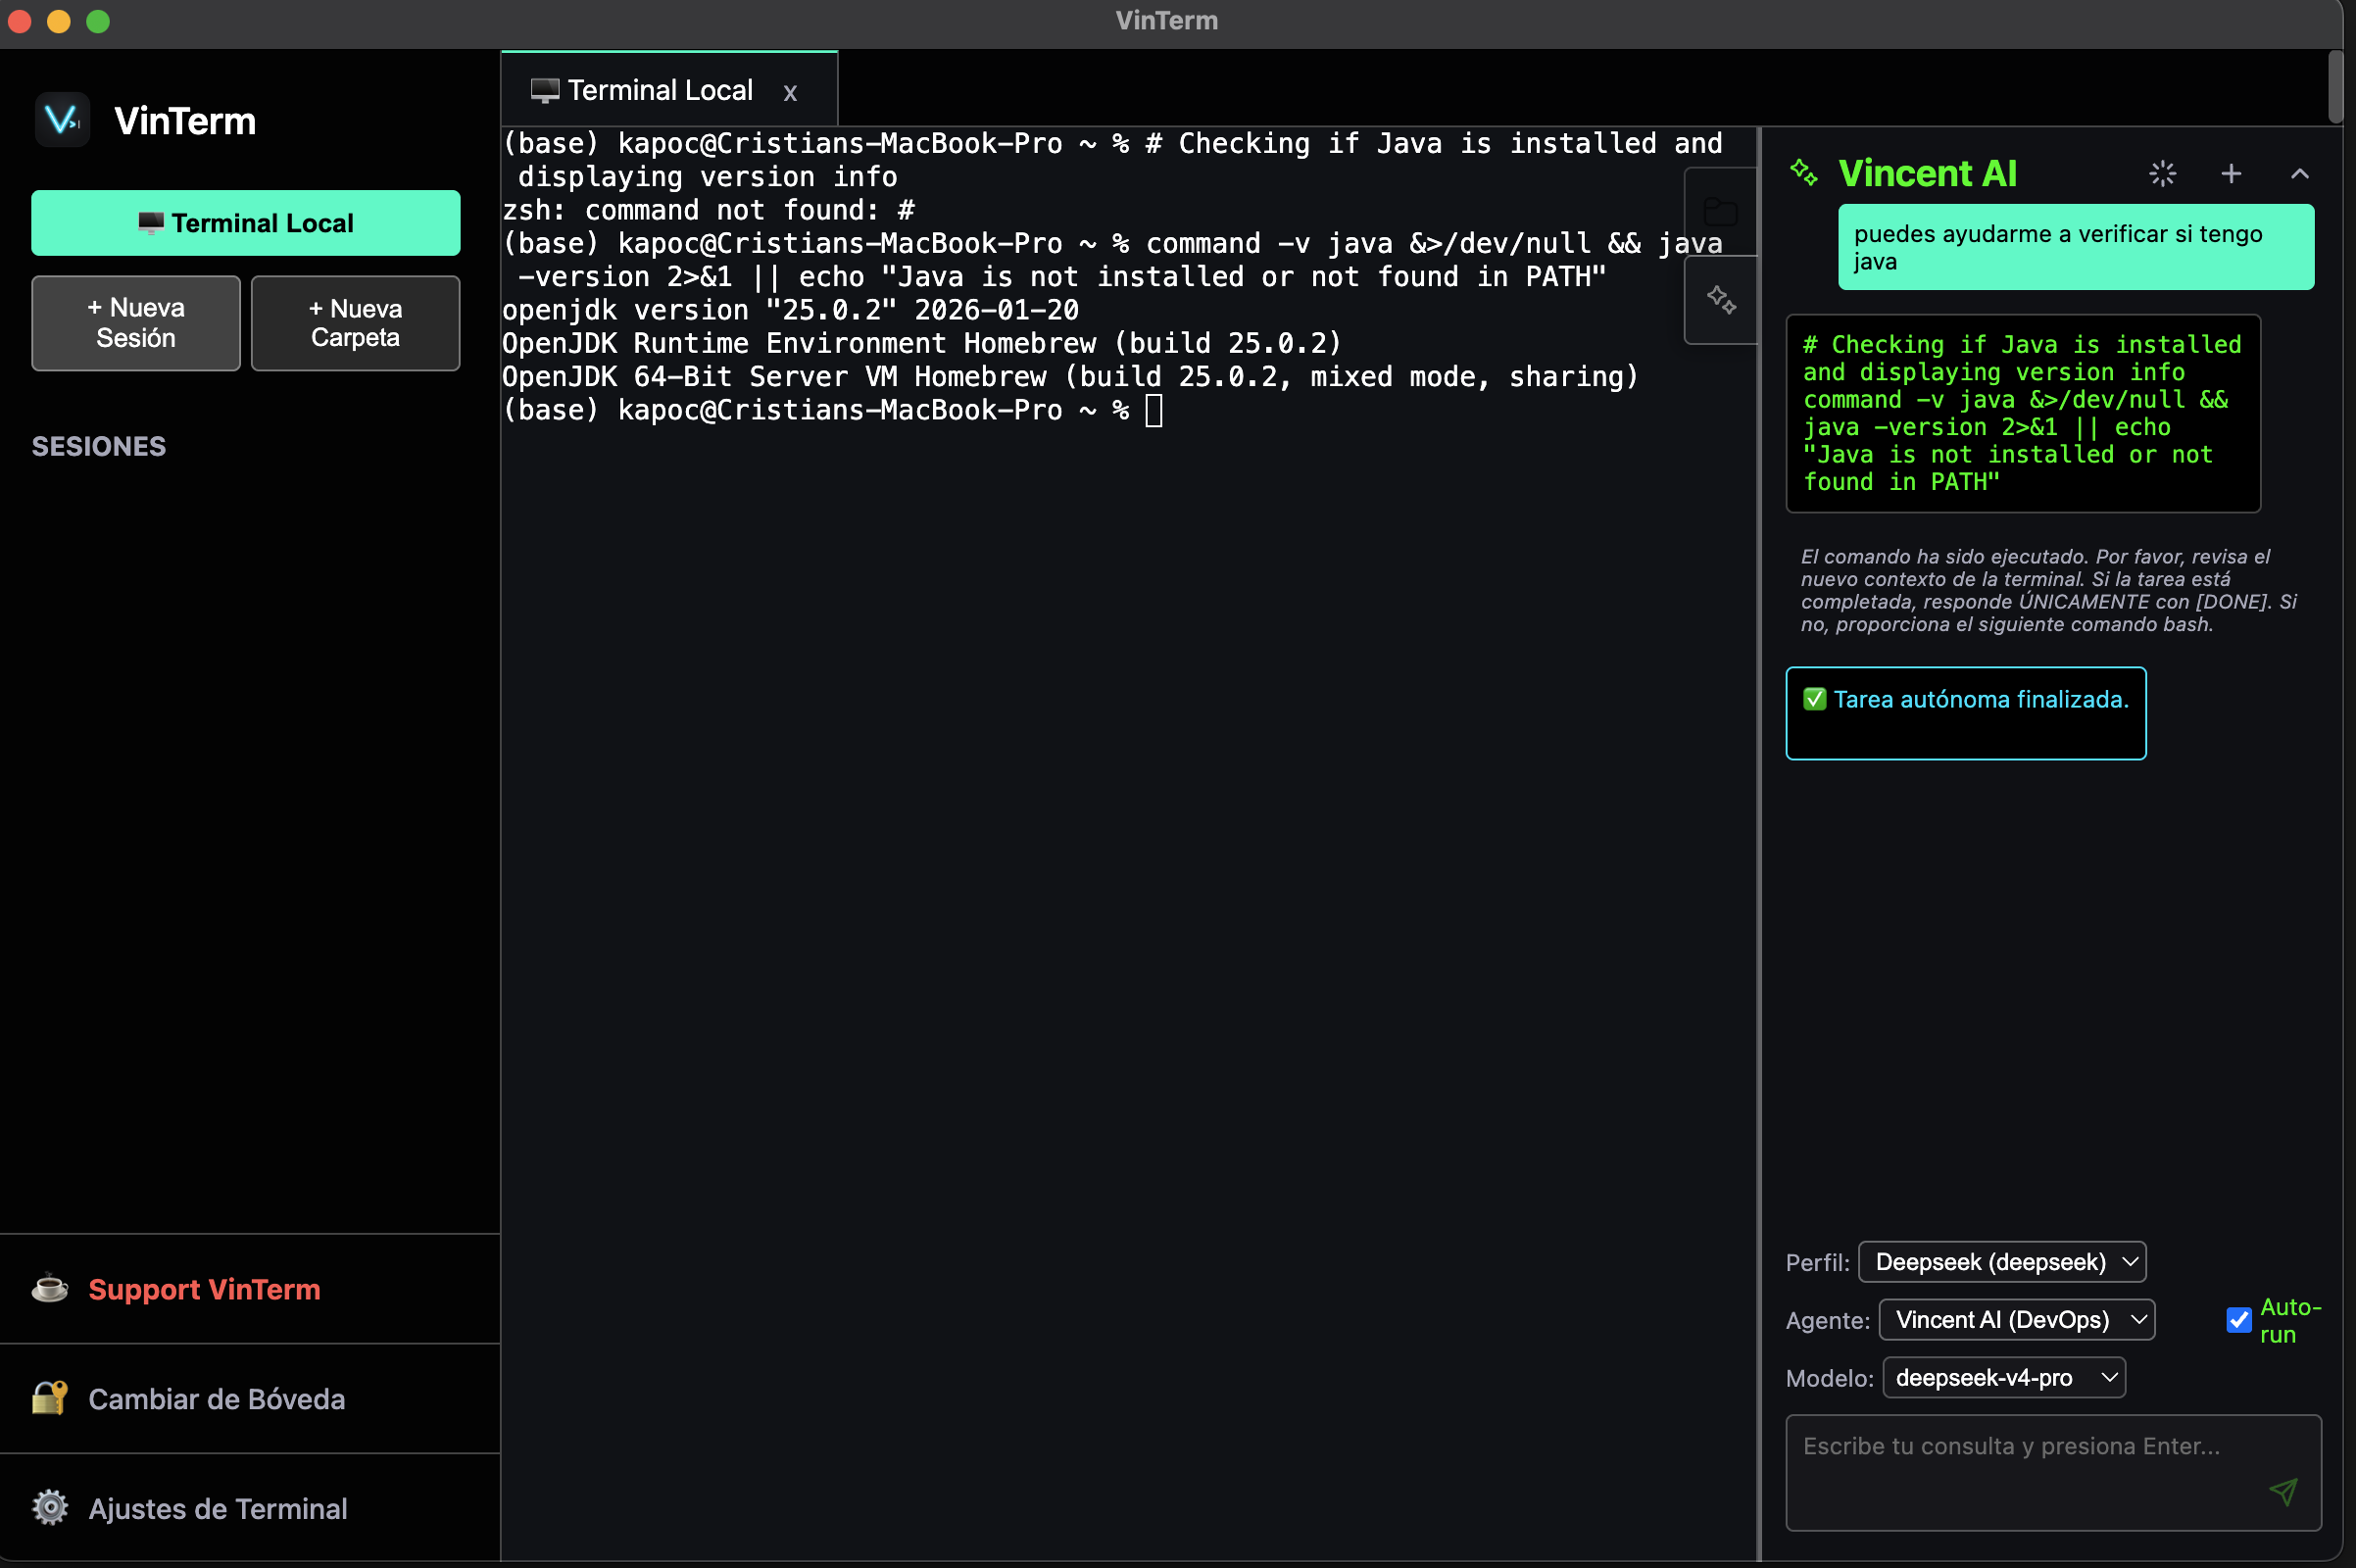Click the VinTerm sidebar title text
Image resolution: width=2356 pixels, height=1568 pixels.
185,121
